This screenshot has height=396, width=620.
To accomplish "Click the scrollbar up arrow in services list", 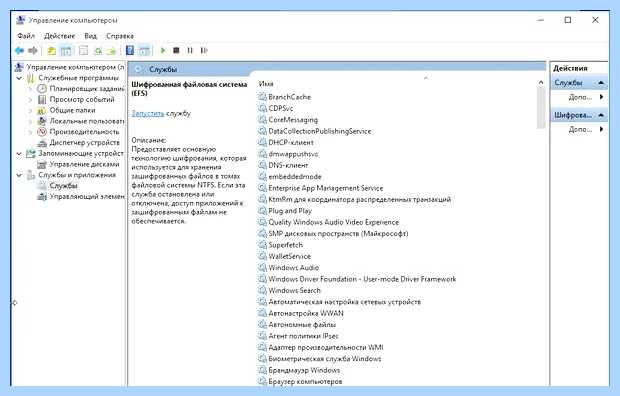I will tap(541, 82).
